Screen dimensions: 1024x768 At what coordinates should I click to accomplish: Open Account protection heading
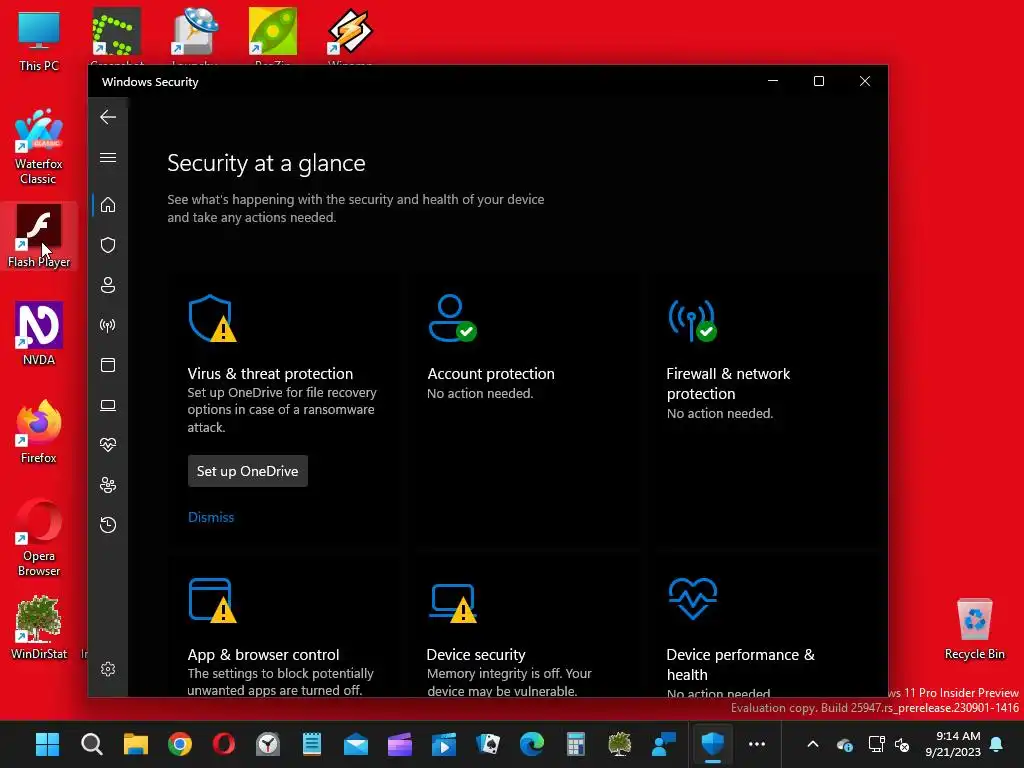[x=491, y=374]
